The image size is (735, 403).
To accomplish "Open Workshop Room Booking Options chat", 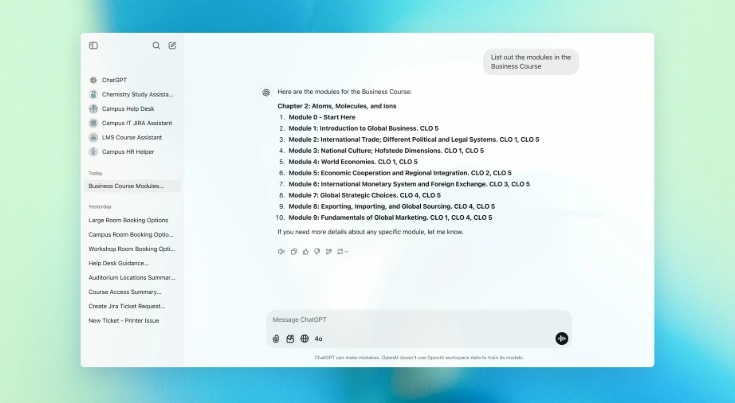I will coord(133,249).
